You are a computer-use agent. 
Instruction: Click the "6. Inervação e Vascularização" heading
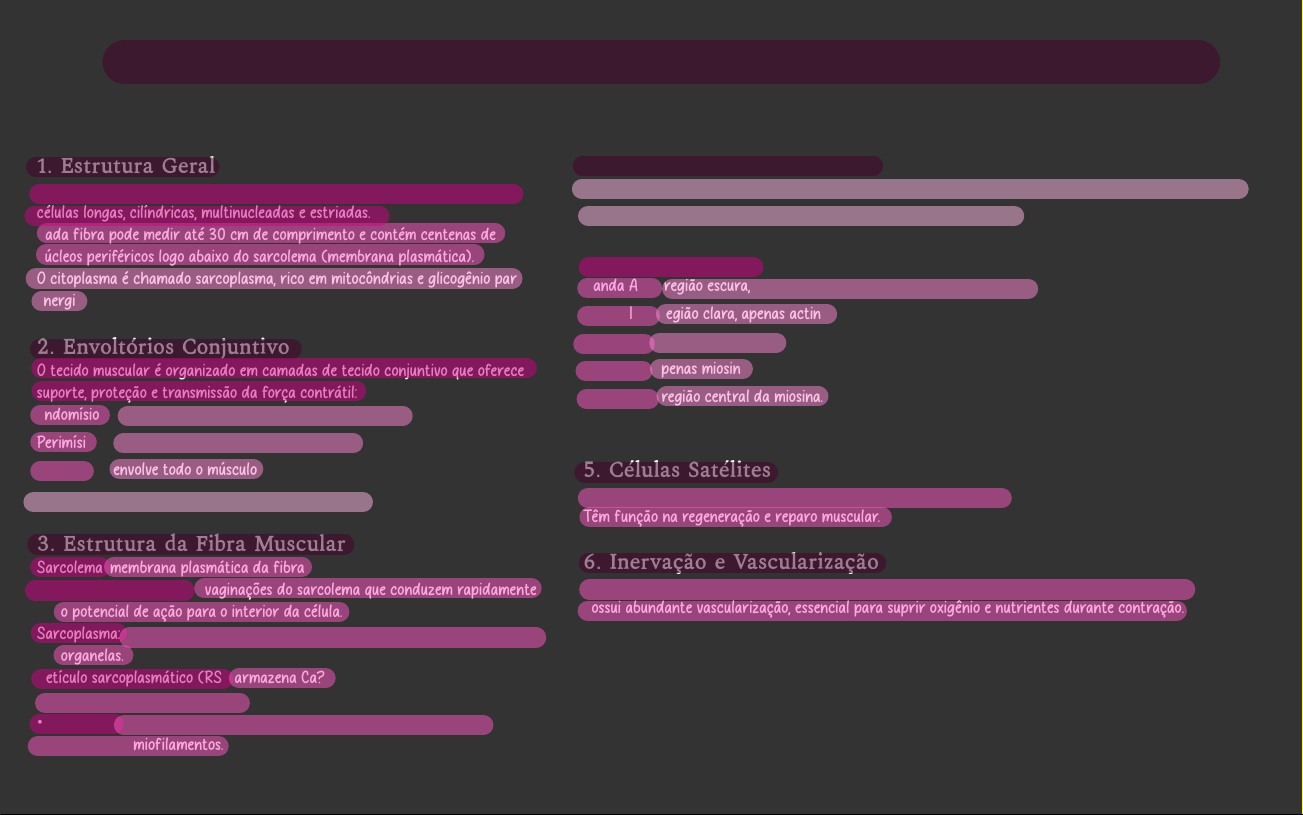[732, 562]
